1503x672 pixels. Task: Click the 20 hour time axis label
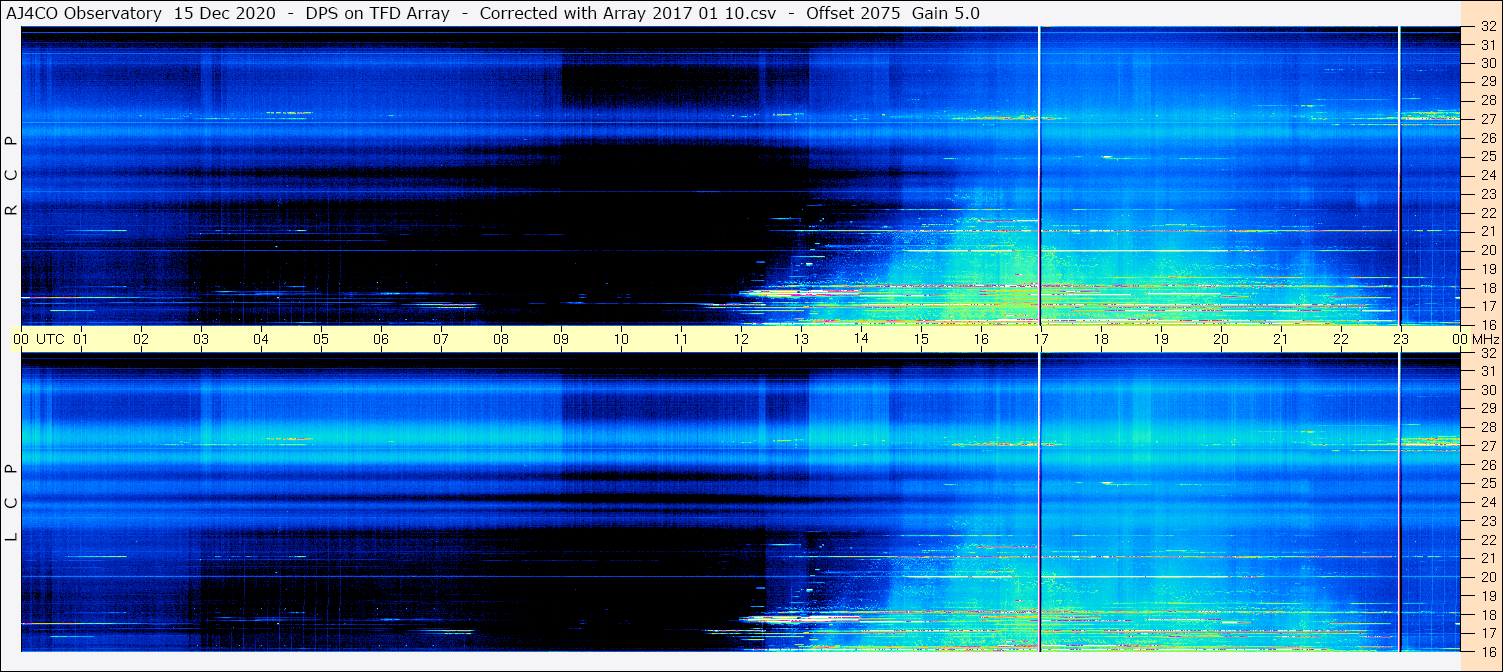(1221, 339)
